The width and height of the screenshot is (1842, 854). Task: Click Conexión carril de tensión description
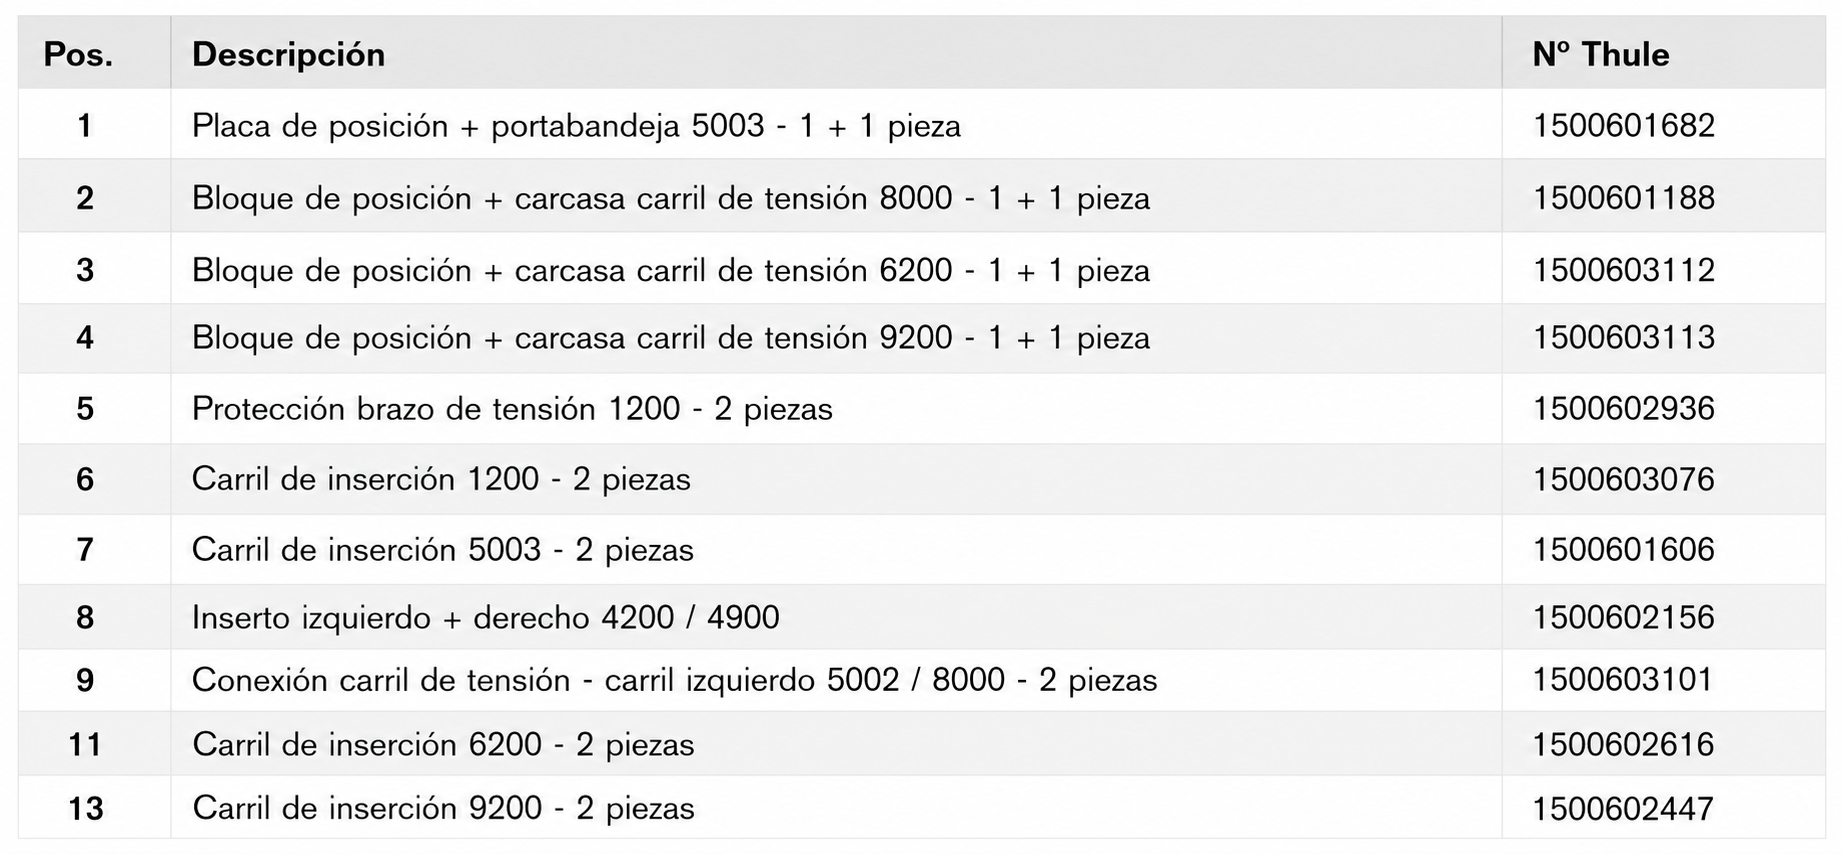(x=674, y=680)
